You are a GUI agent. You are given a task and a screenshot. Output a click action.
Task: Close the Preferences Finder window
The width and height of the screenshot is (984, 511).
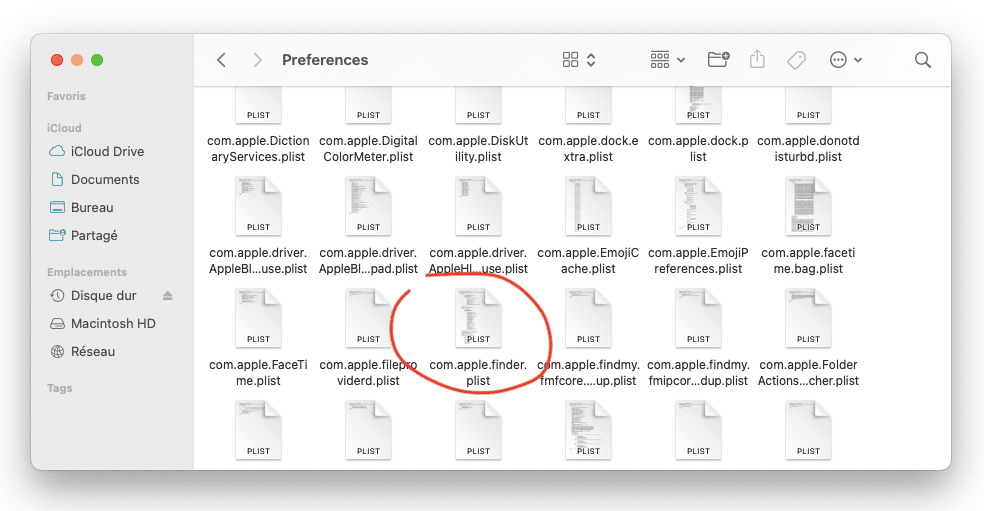click(57, 60)
